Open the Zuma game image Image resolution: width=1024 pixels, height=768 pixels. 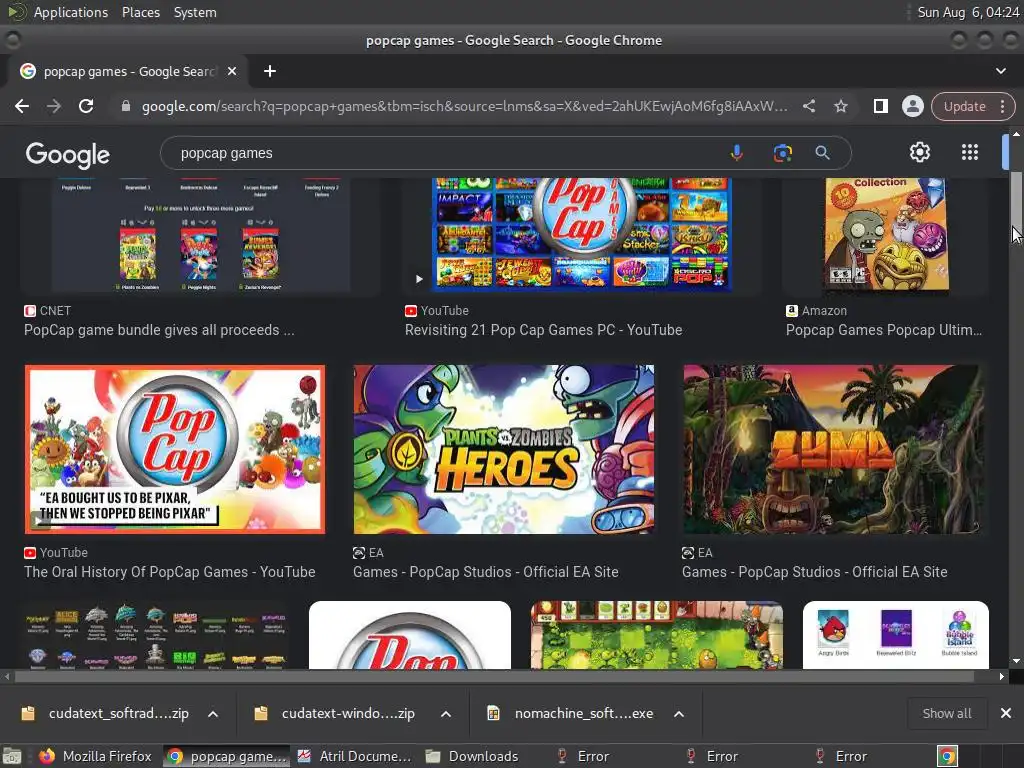point(833,449)
